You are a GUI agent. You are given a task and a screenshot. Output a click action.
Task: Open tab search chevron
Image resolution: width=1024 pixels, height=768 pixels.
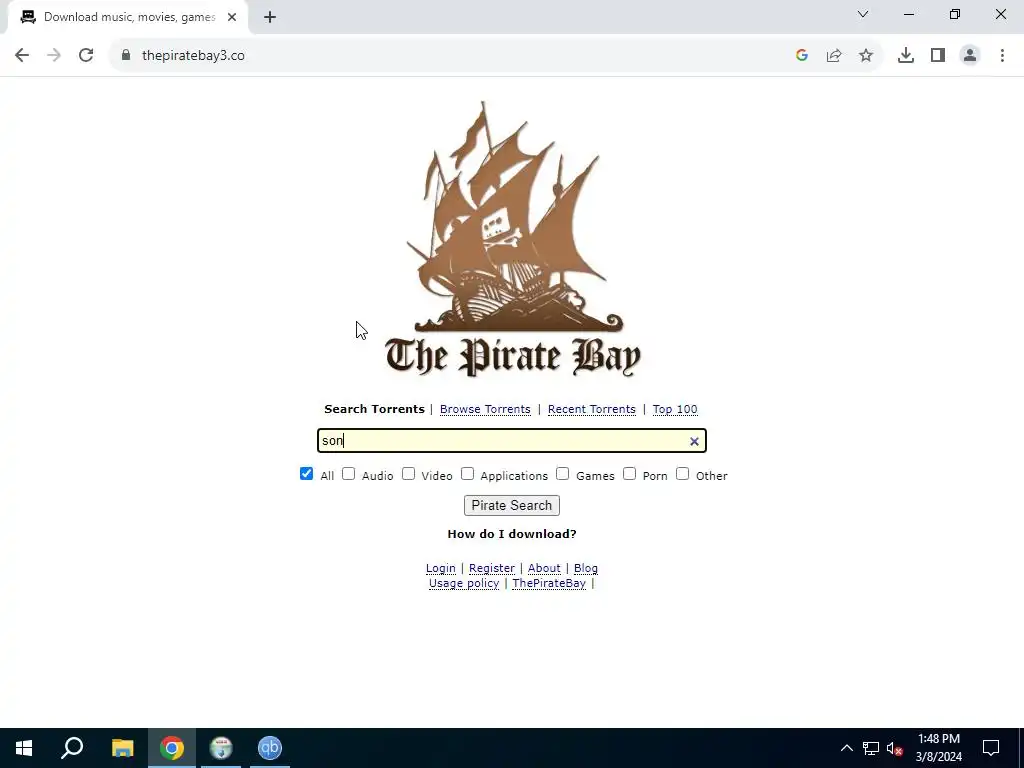click(x=863, y=14)
